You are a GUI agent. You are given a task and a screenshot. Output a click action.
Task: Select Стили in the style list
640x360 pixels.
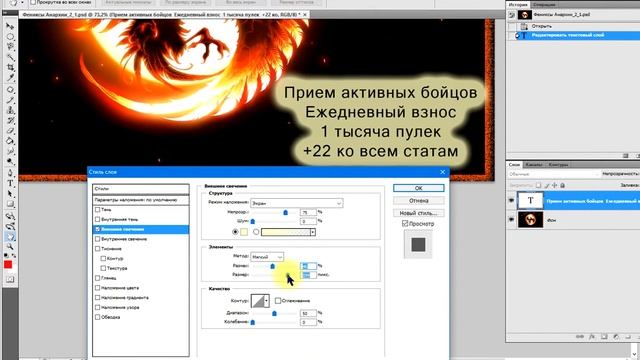pyautogui.click(x=141, y=189)
